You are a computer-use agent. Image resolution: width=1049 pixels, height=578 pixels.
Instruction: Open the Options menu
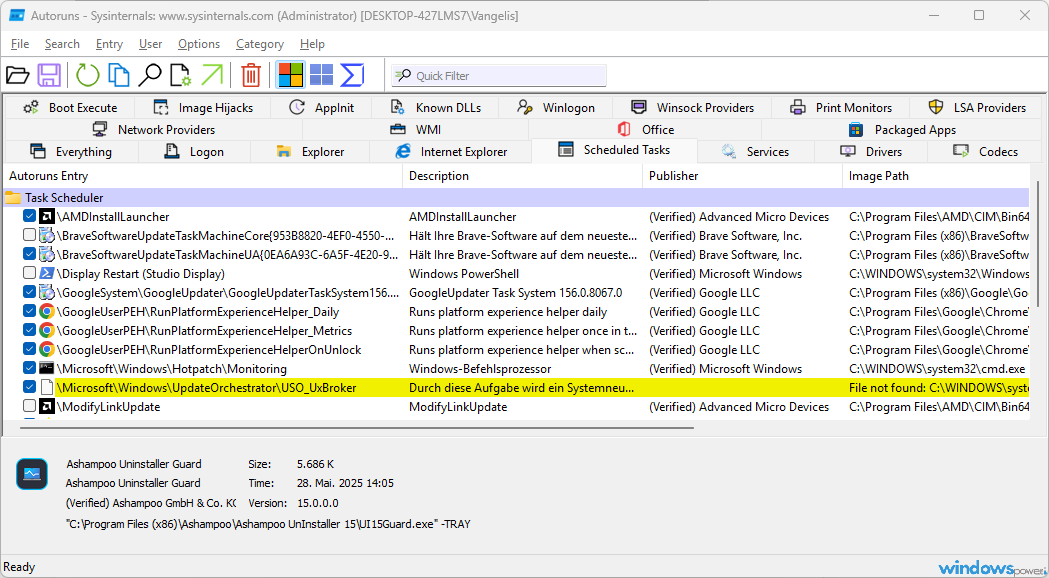click(x=199, y=43)
